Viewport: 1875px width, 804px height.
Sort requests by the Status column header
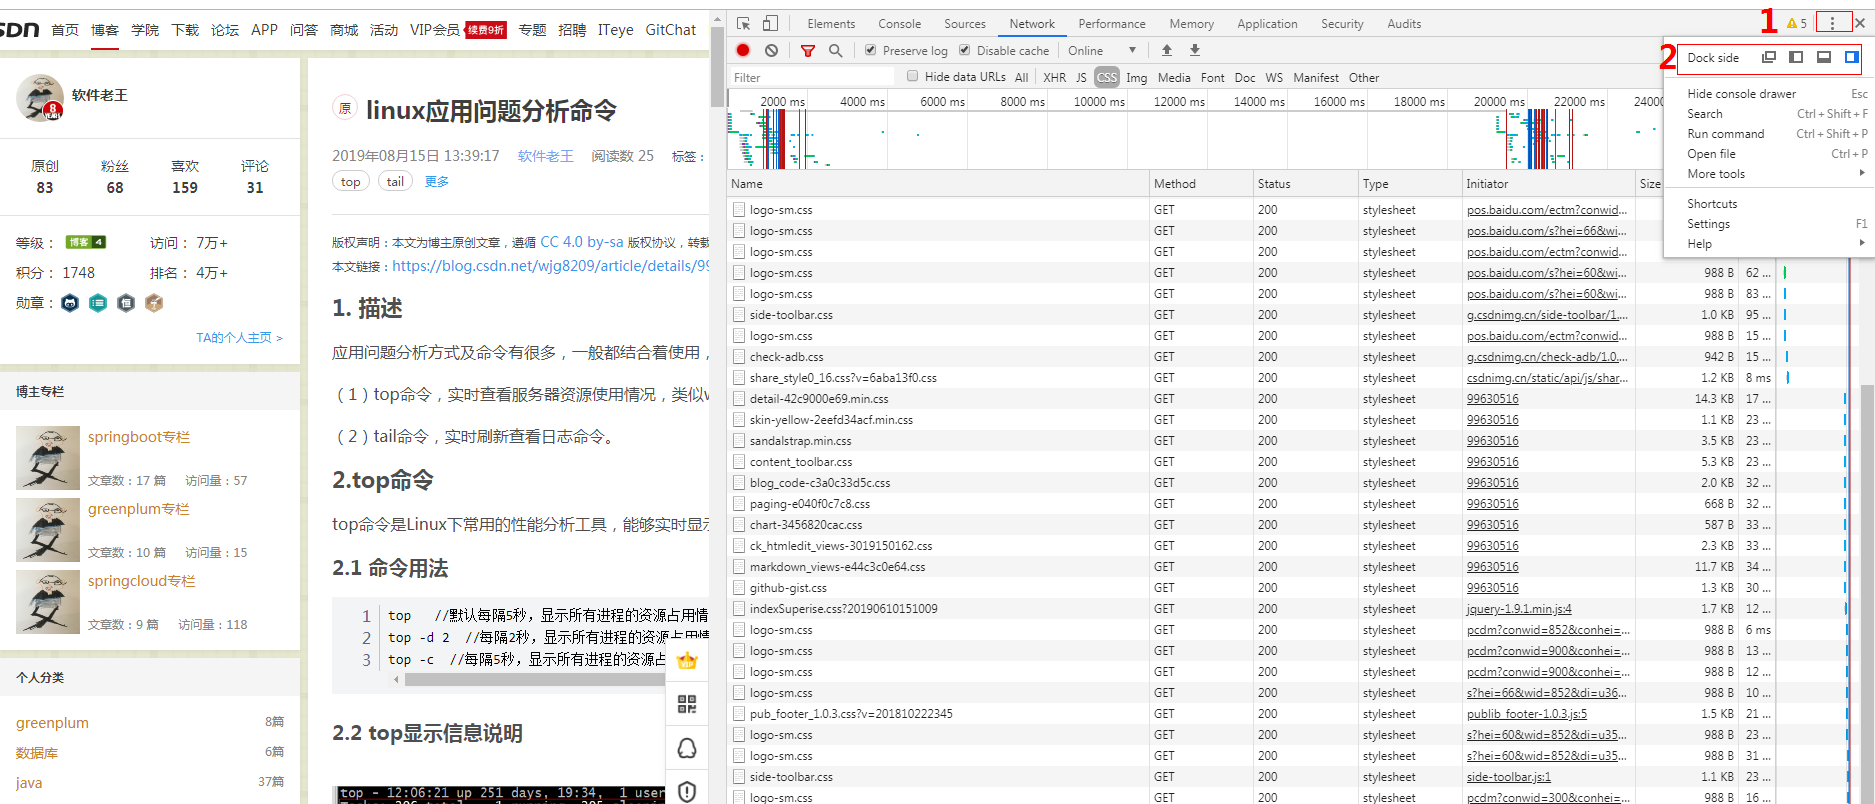point(1305,184)
